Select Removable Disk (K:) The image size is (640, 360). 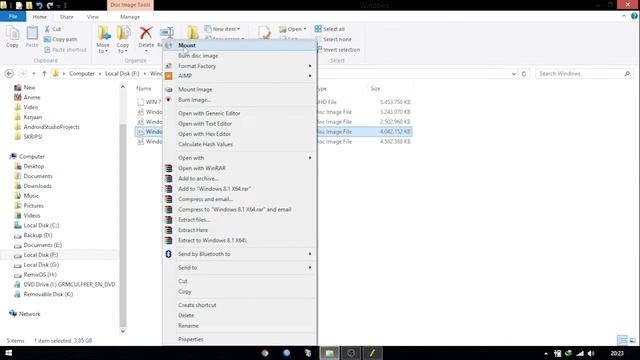pyautogui.click(x=48, y=294)
